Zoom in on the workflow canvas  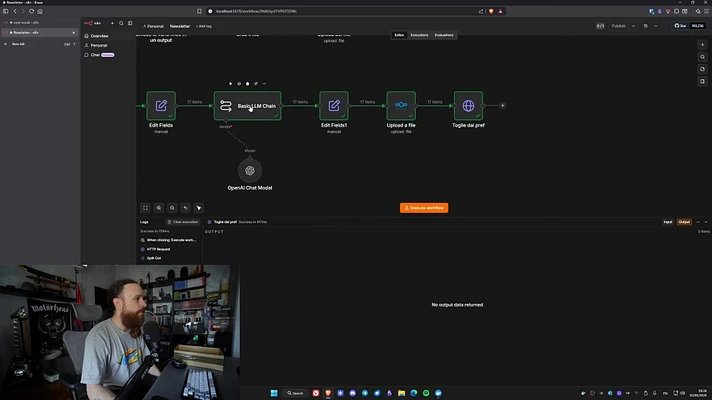click(159, 208)
